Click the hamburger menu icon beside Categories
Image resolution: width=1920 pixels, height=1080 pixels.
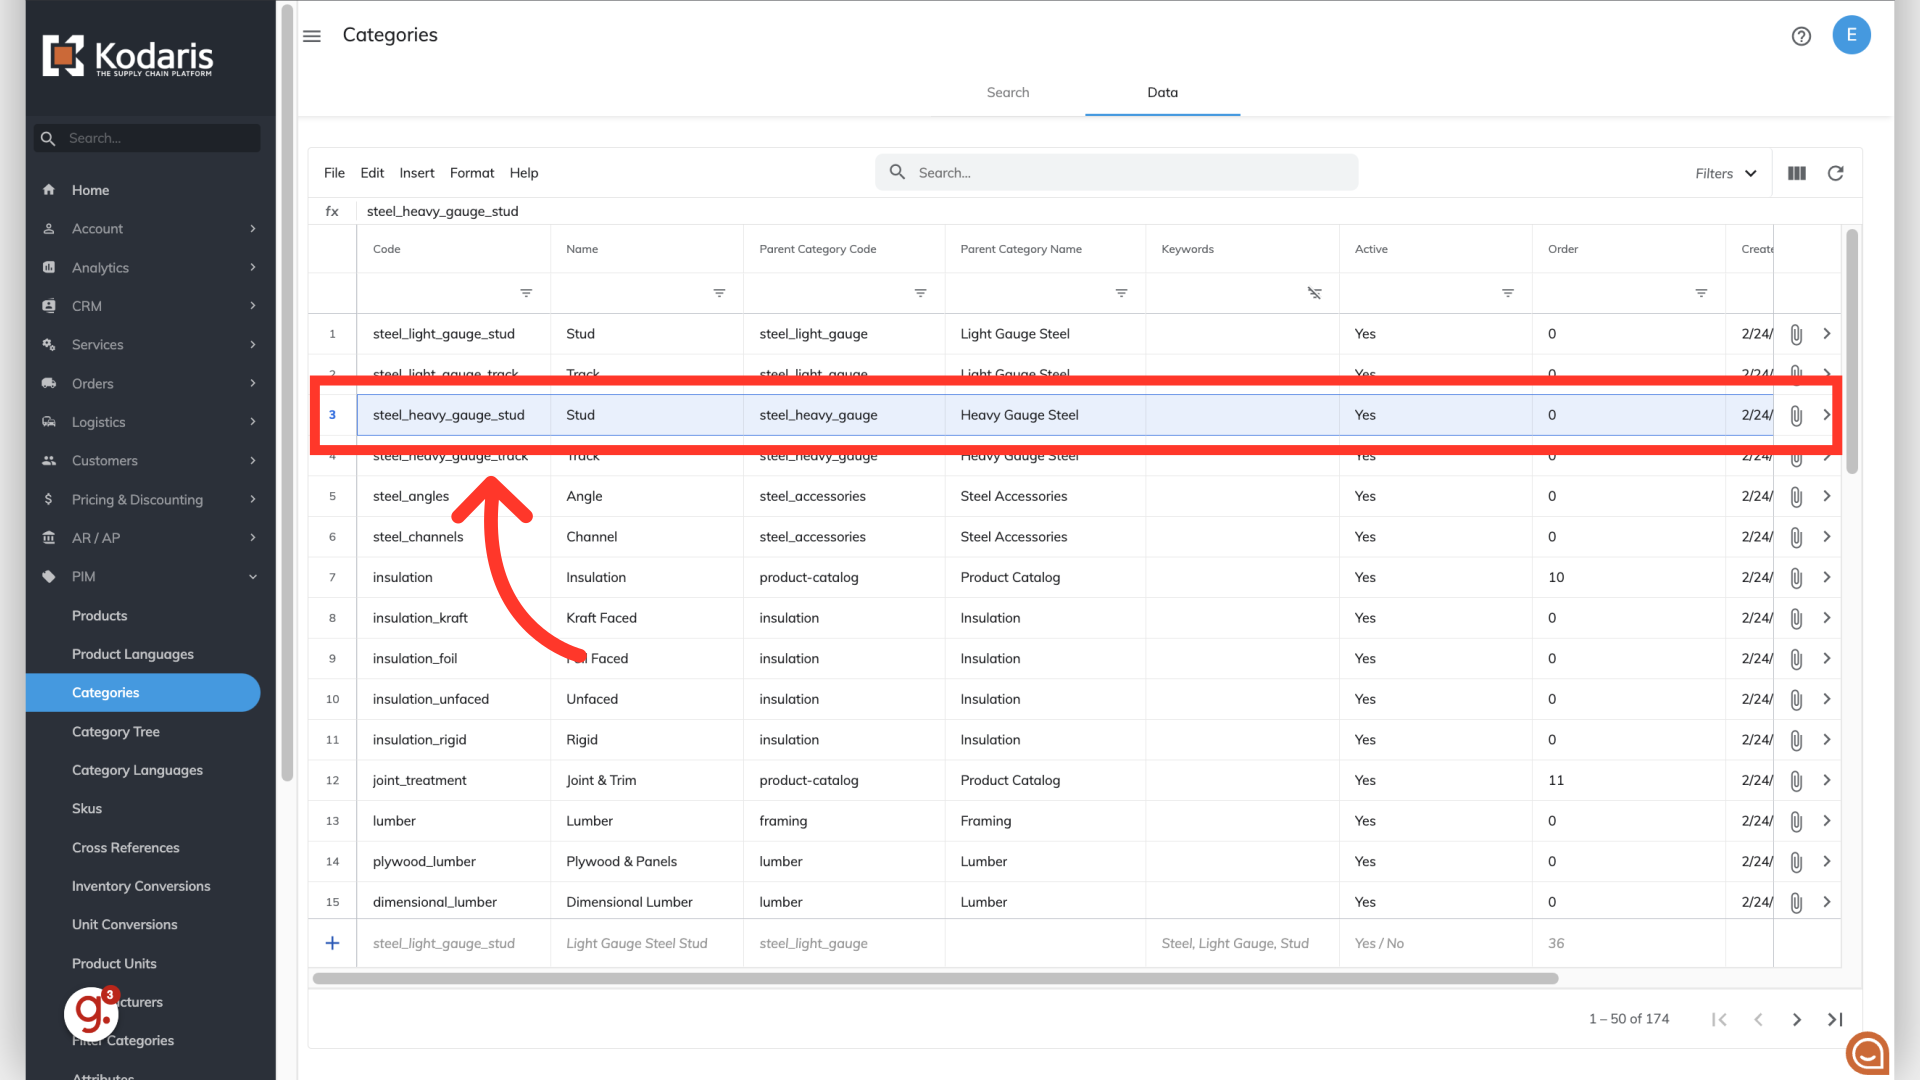point(312,36)
